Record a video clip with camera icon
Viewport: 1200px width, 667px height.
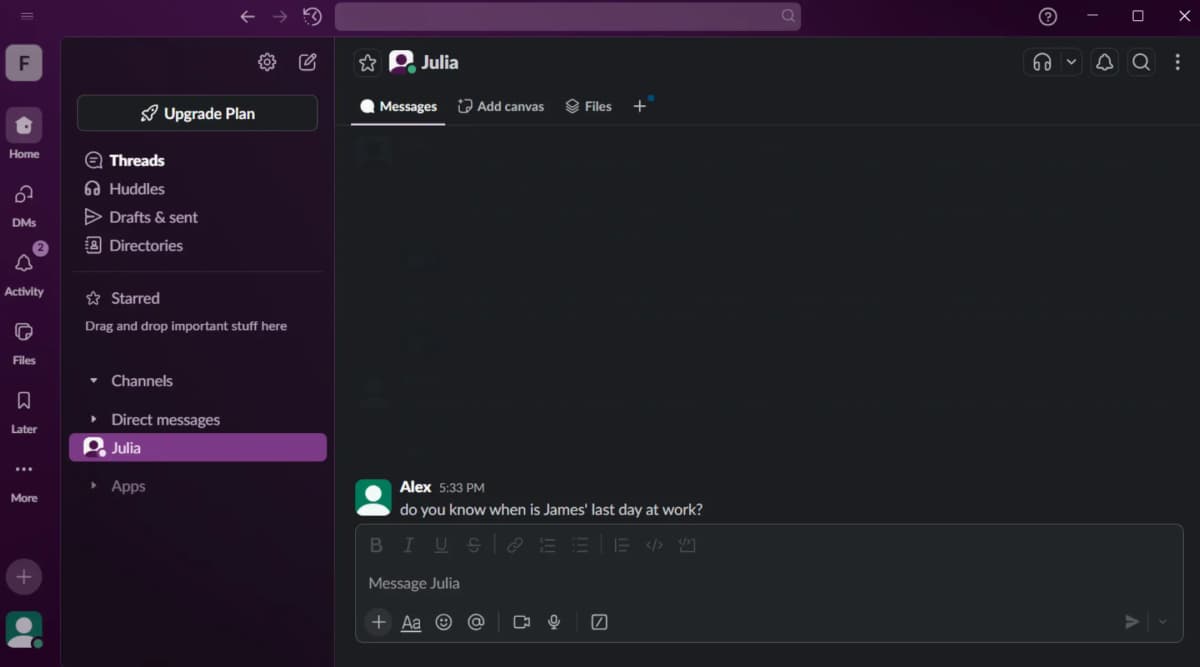[x=521, y=622]
